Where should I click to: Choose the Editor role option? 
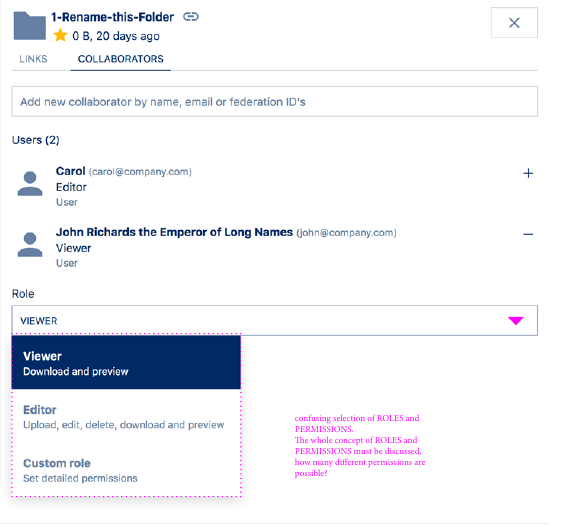(126, 417)
